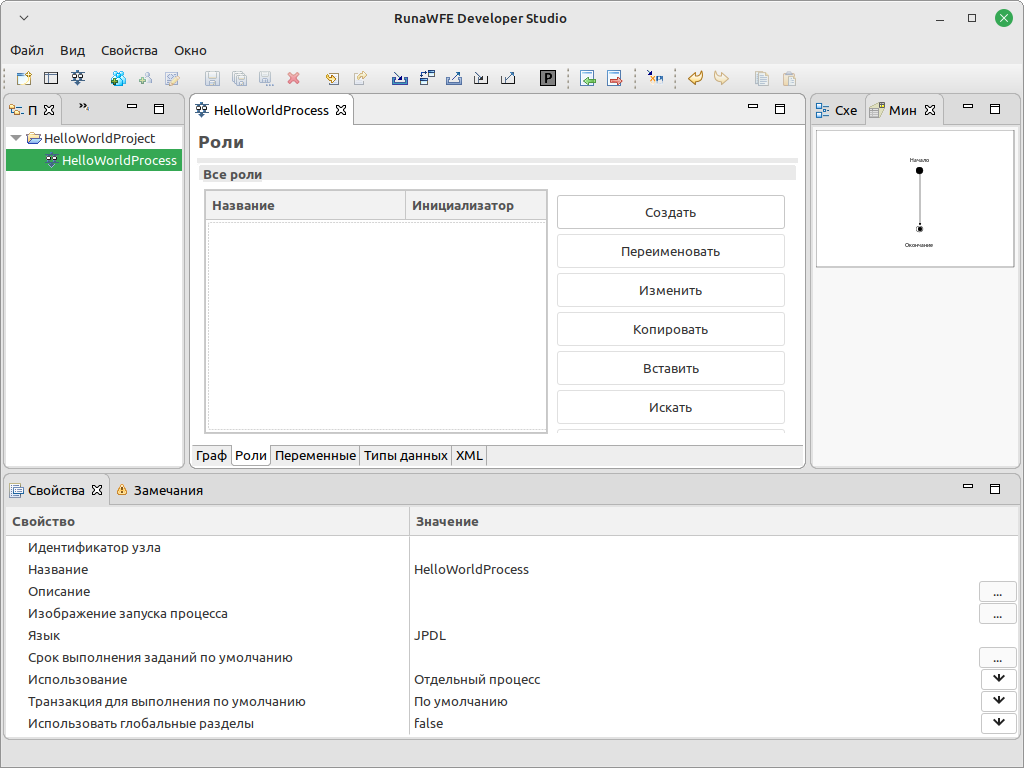The image size is (1024, 768).
Task: Click the new project toolbar icon
Action: [x=24, y=78]
